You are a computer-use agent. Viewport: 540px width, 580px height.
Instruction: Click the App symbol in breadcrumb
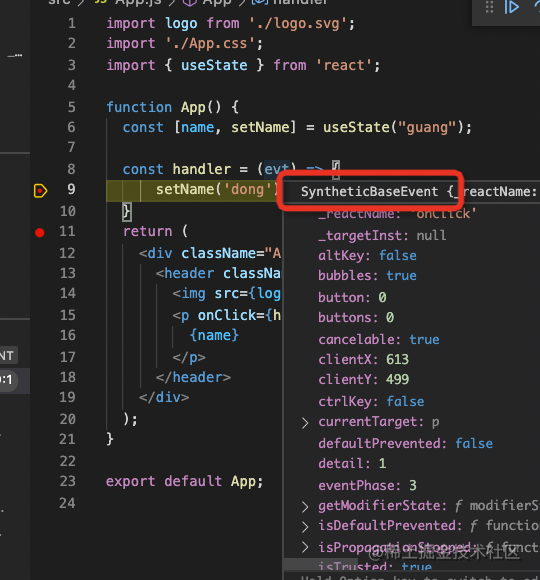217,2
